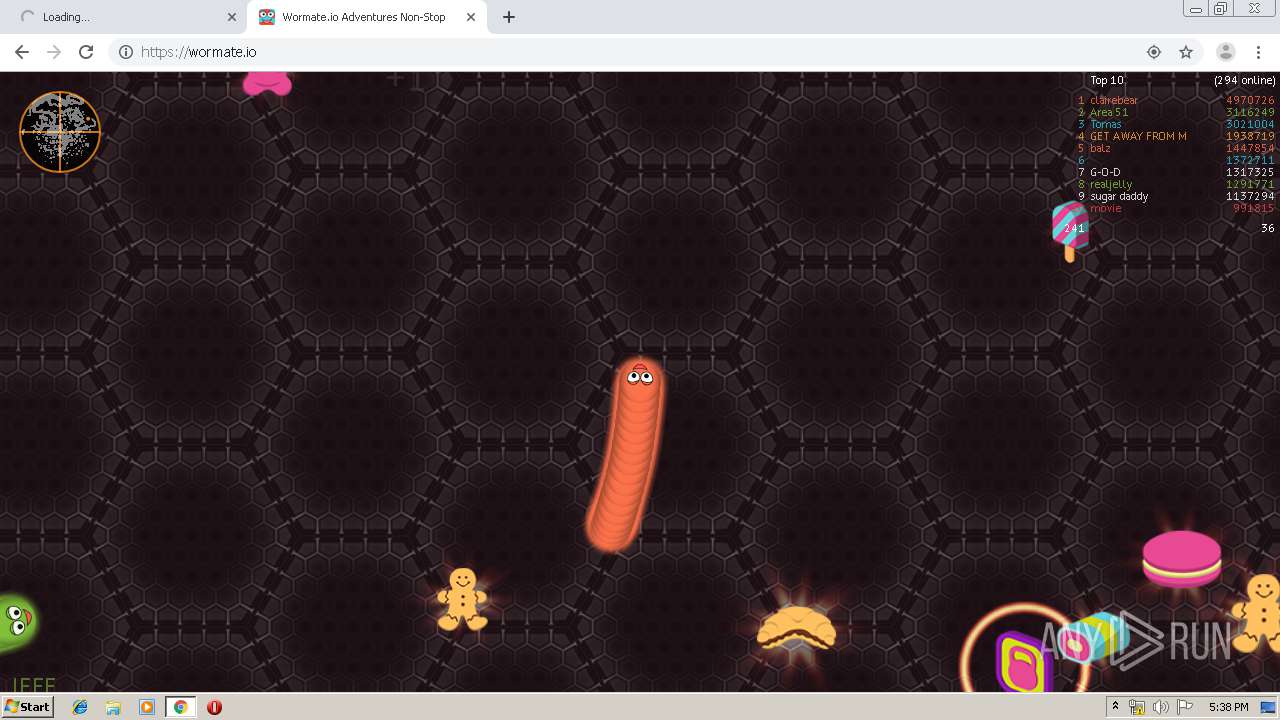The width and height of the screenshot is (1280, 720).
Task: Close the Wormate.io tab
Action: (x=471, y=17)
